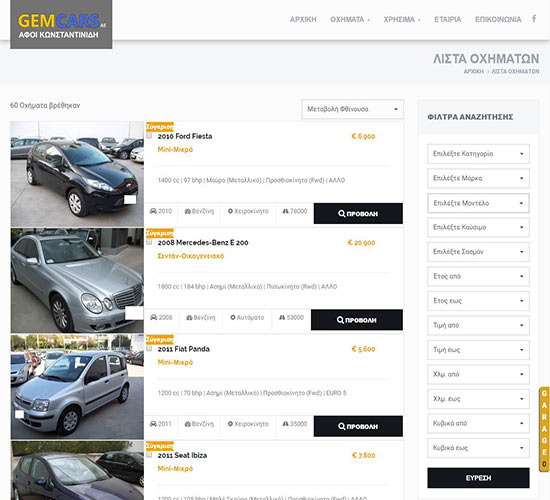Tick compare checkbox for 2010 Ford Fiesta
Viewport: 550px width, 500px height.
coord(149,135)
